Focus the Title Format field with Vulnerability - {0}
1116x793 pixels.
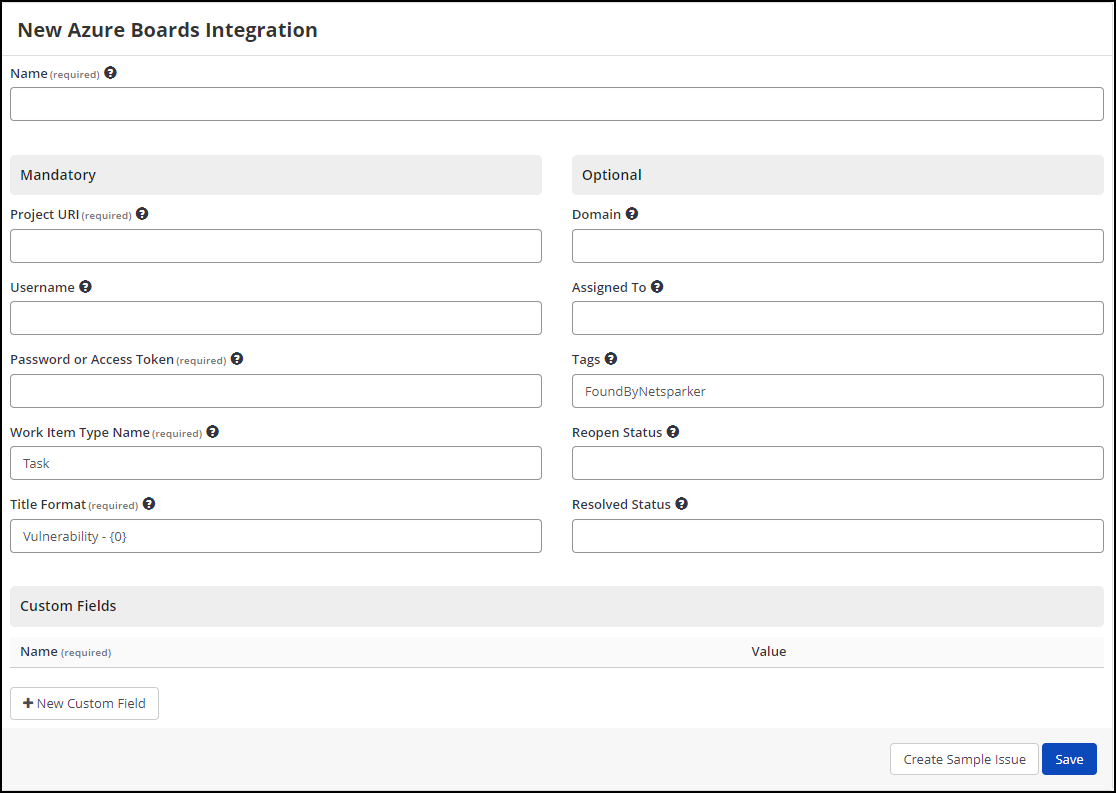click(276, 536)
